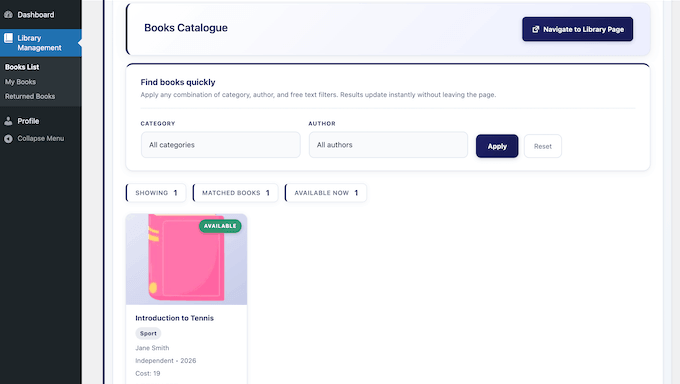Click the external link icon on Navigate button
Viewport: 680px width, 384px height.
(536, 29)
